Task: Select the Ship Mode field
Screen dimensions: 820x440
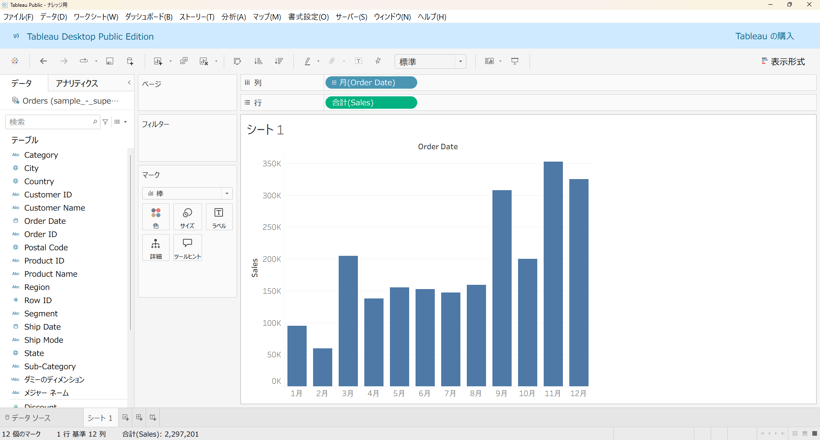Action: pos(43,340)
